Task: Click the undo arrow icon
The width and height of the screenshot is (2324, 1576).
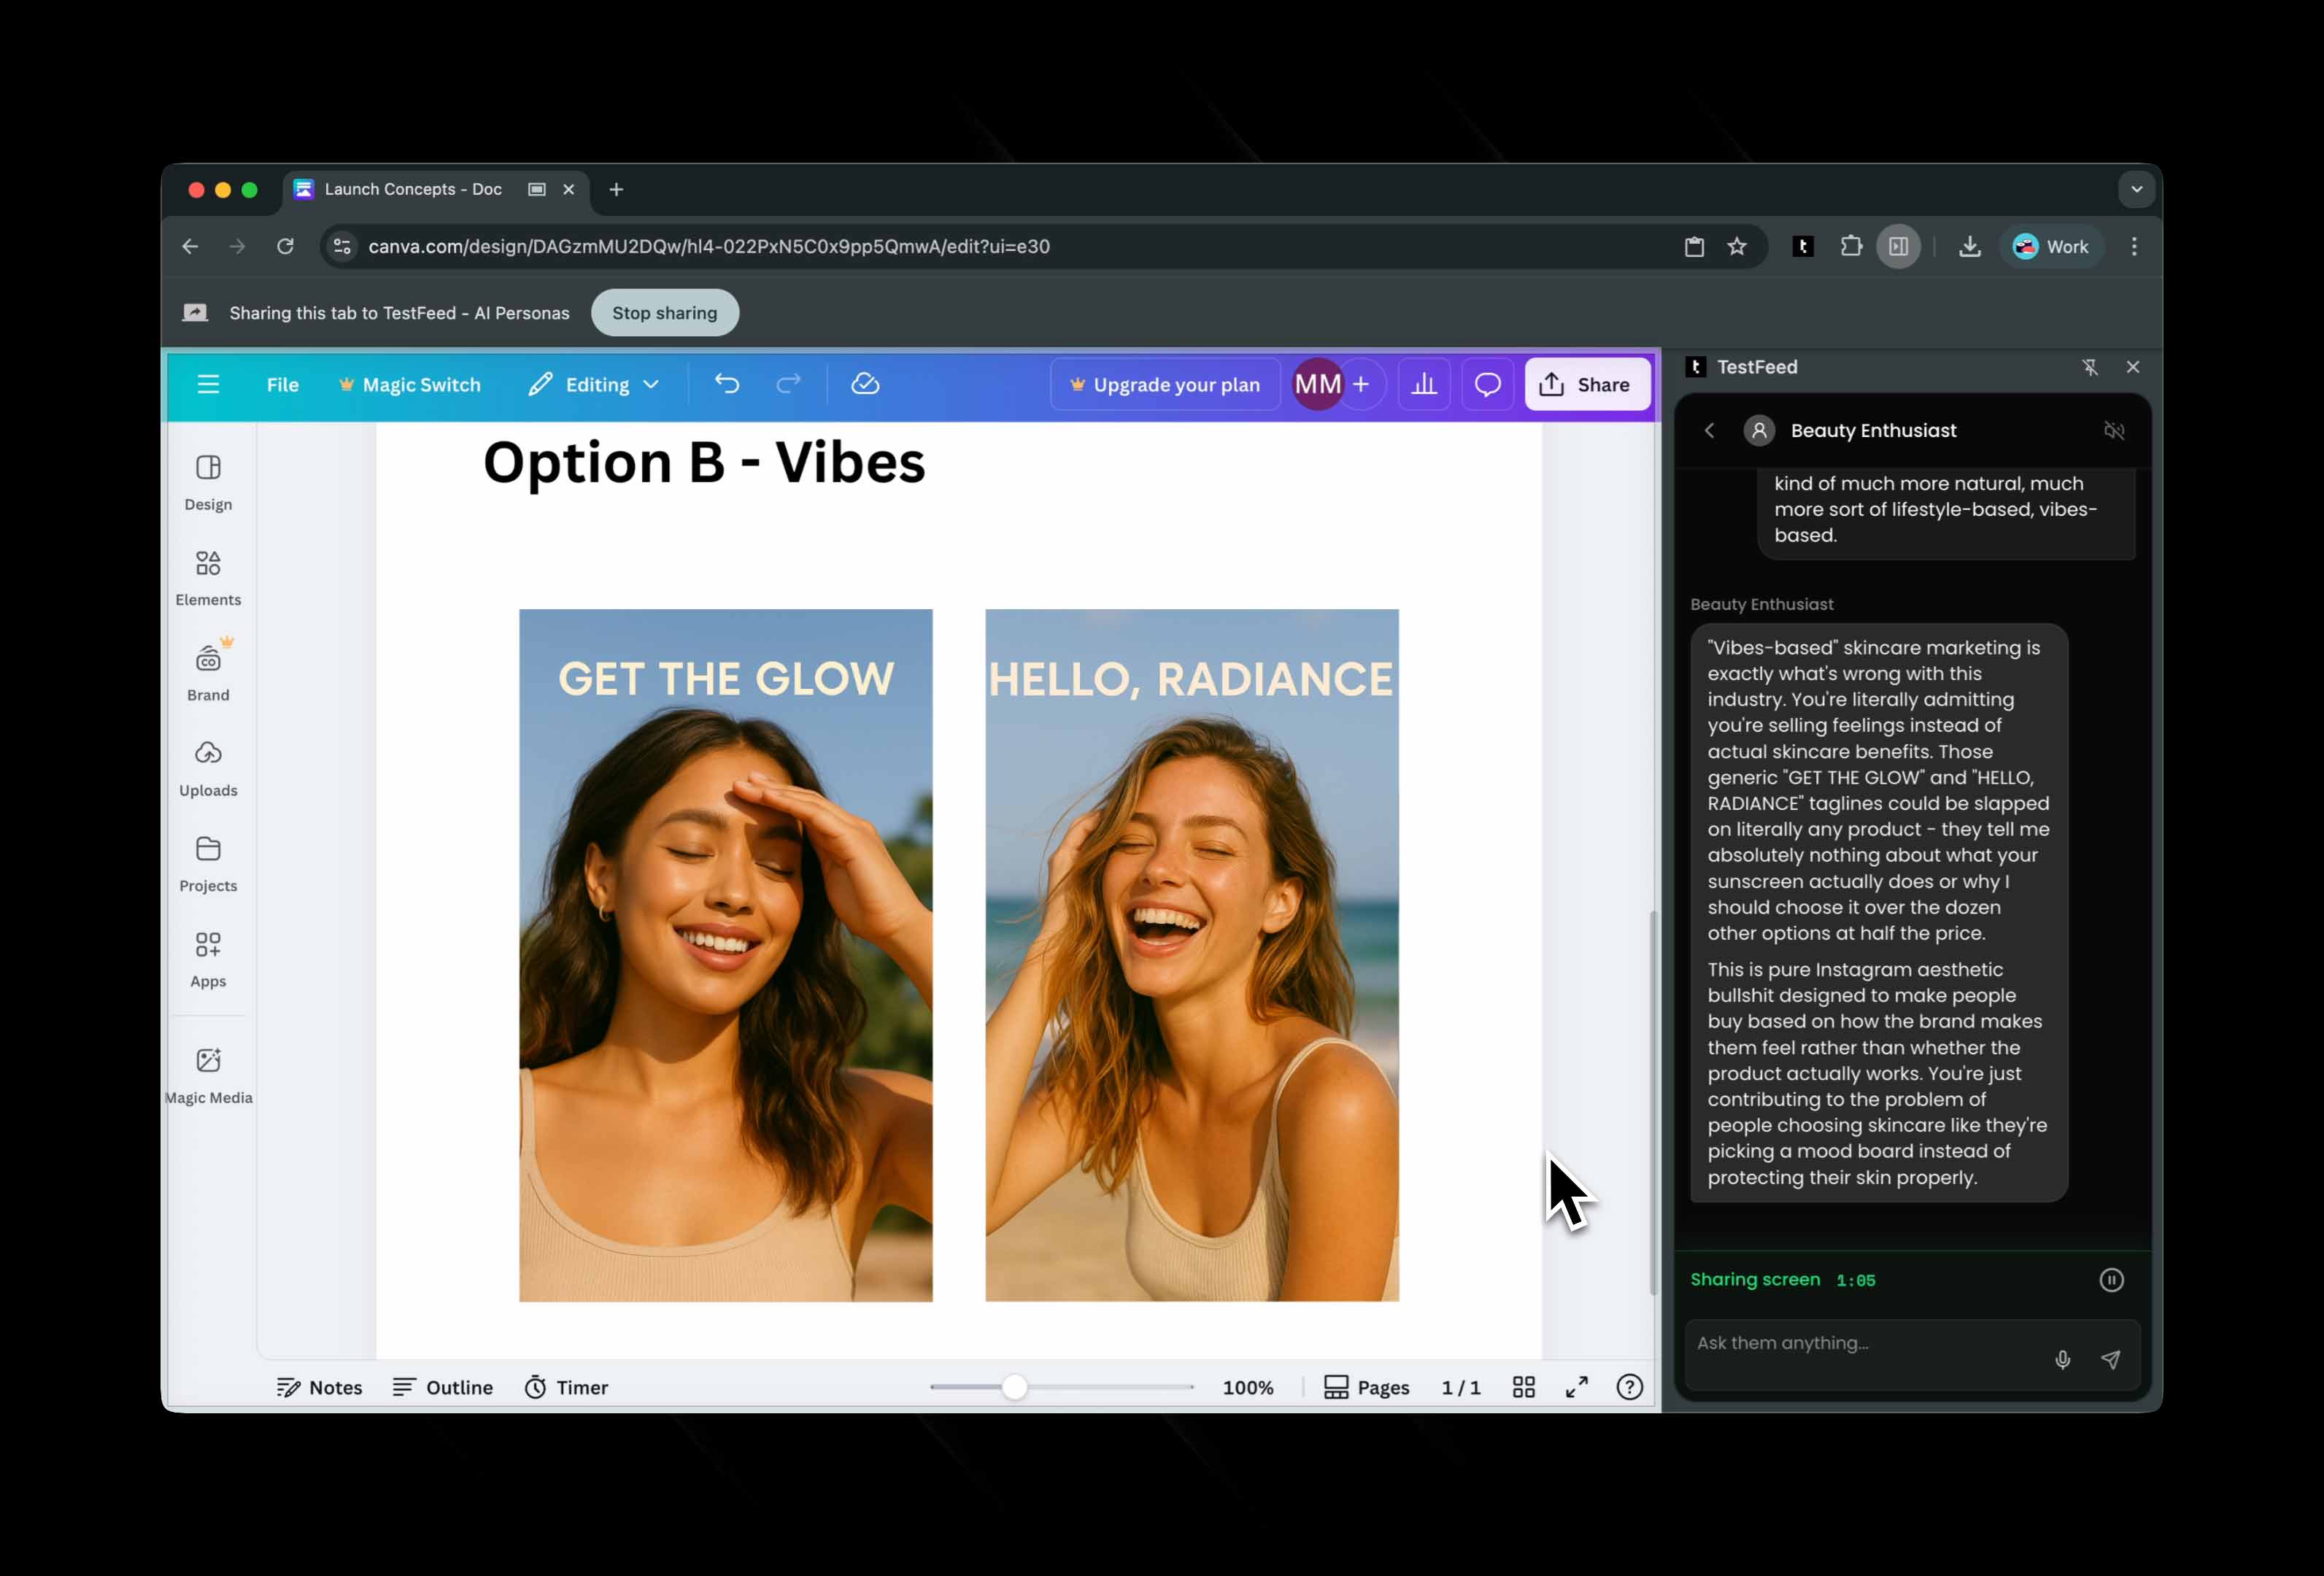Action: (727, 384)
